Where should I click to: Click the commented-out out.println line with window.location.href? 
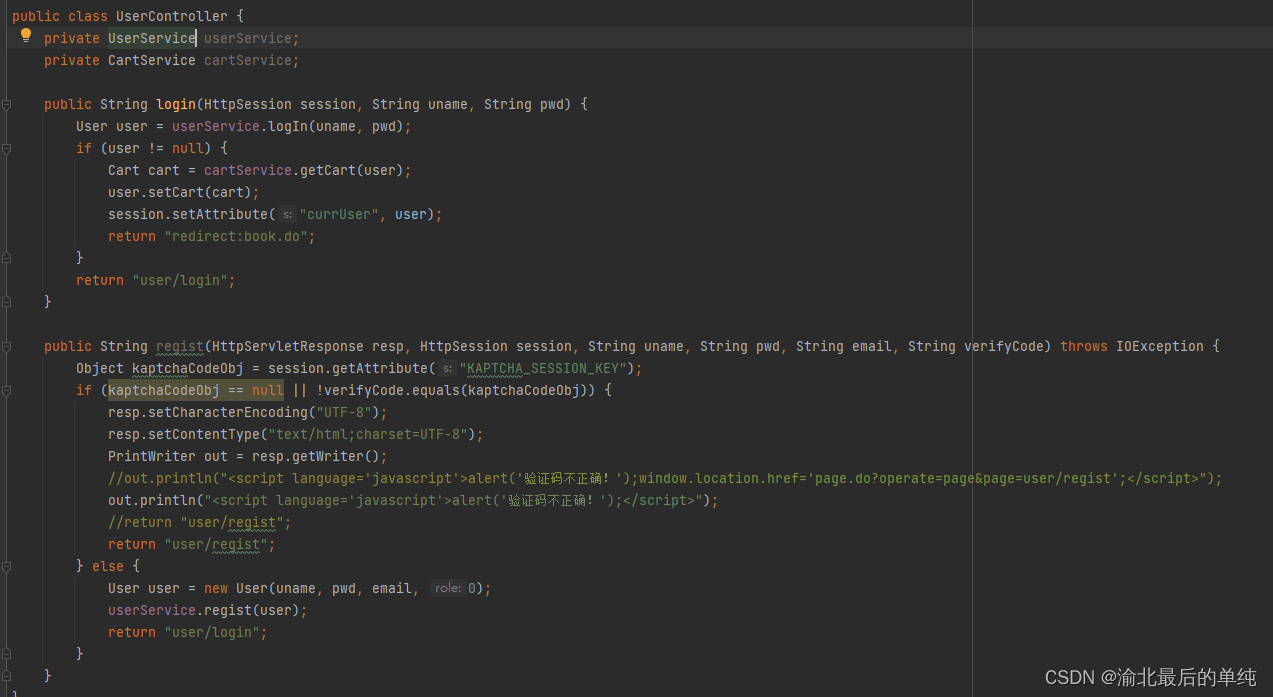coord(665,478)
